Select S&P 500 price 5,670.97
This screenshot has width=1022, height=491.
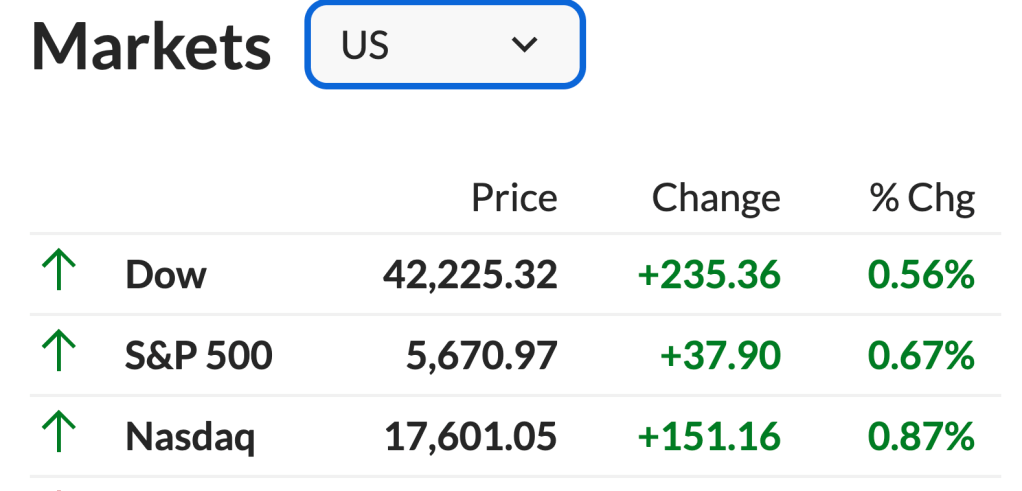click(481, 356)
